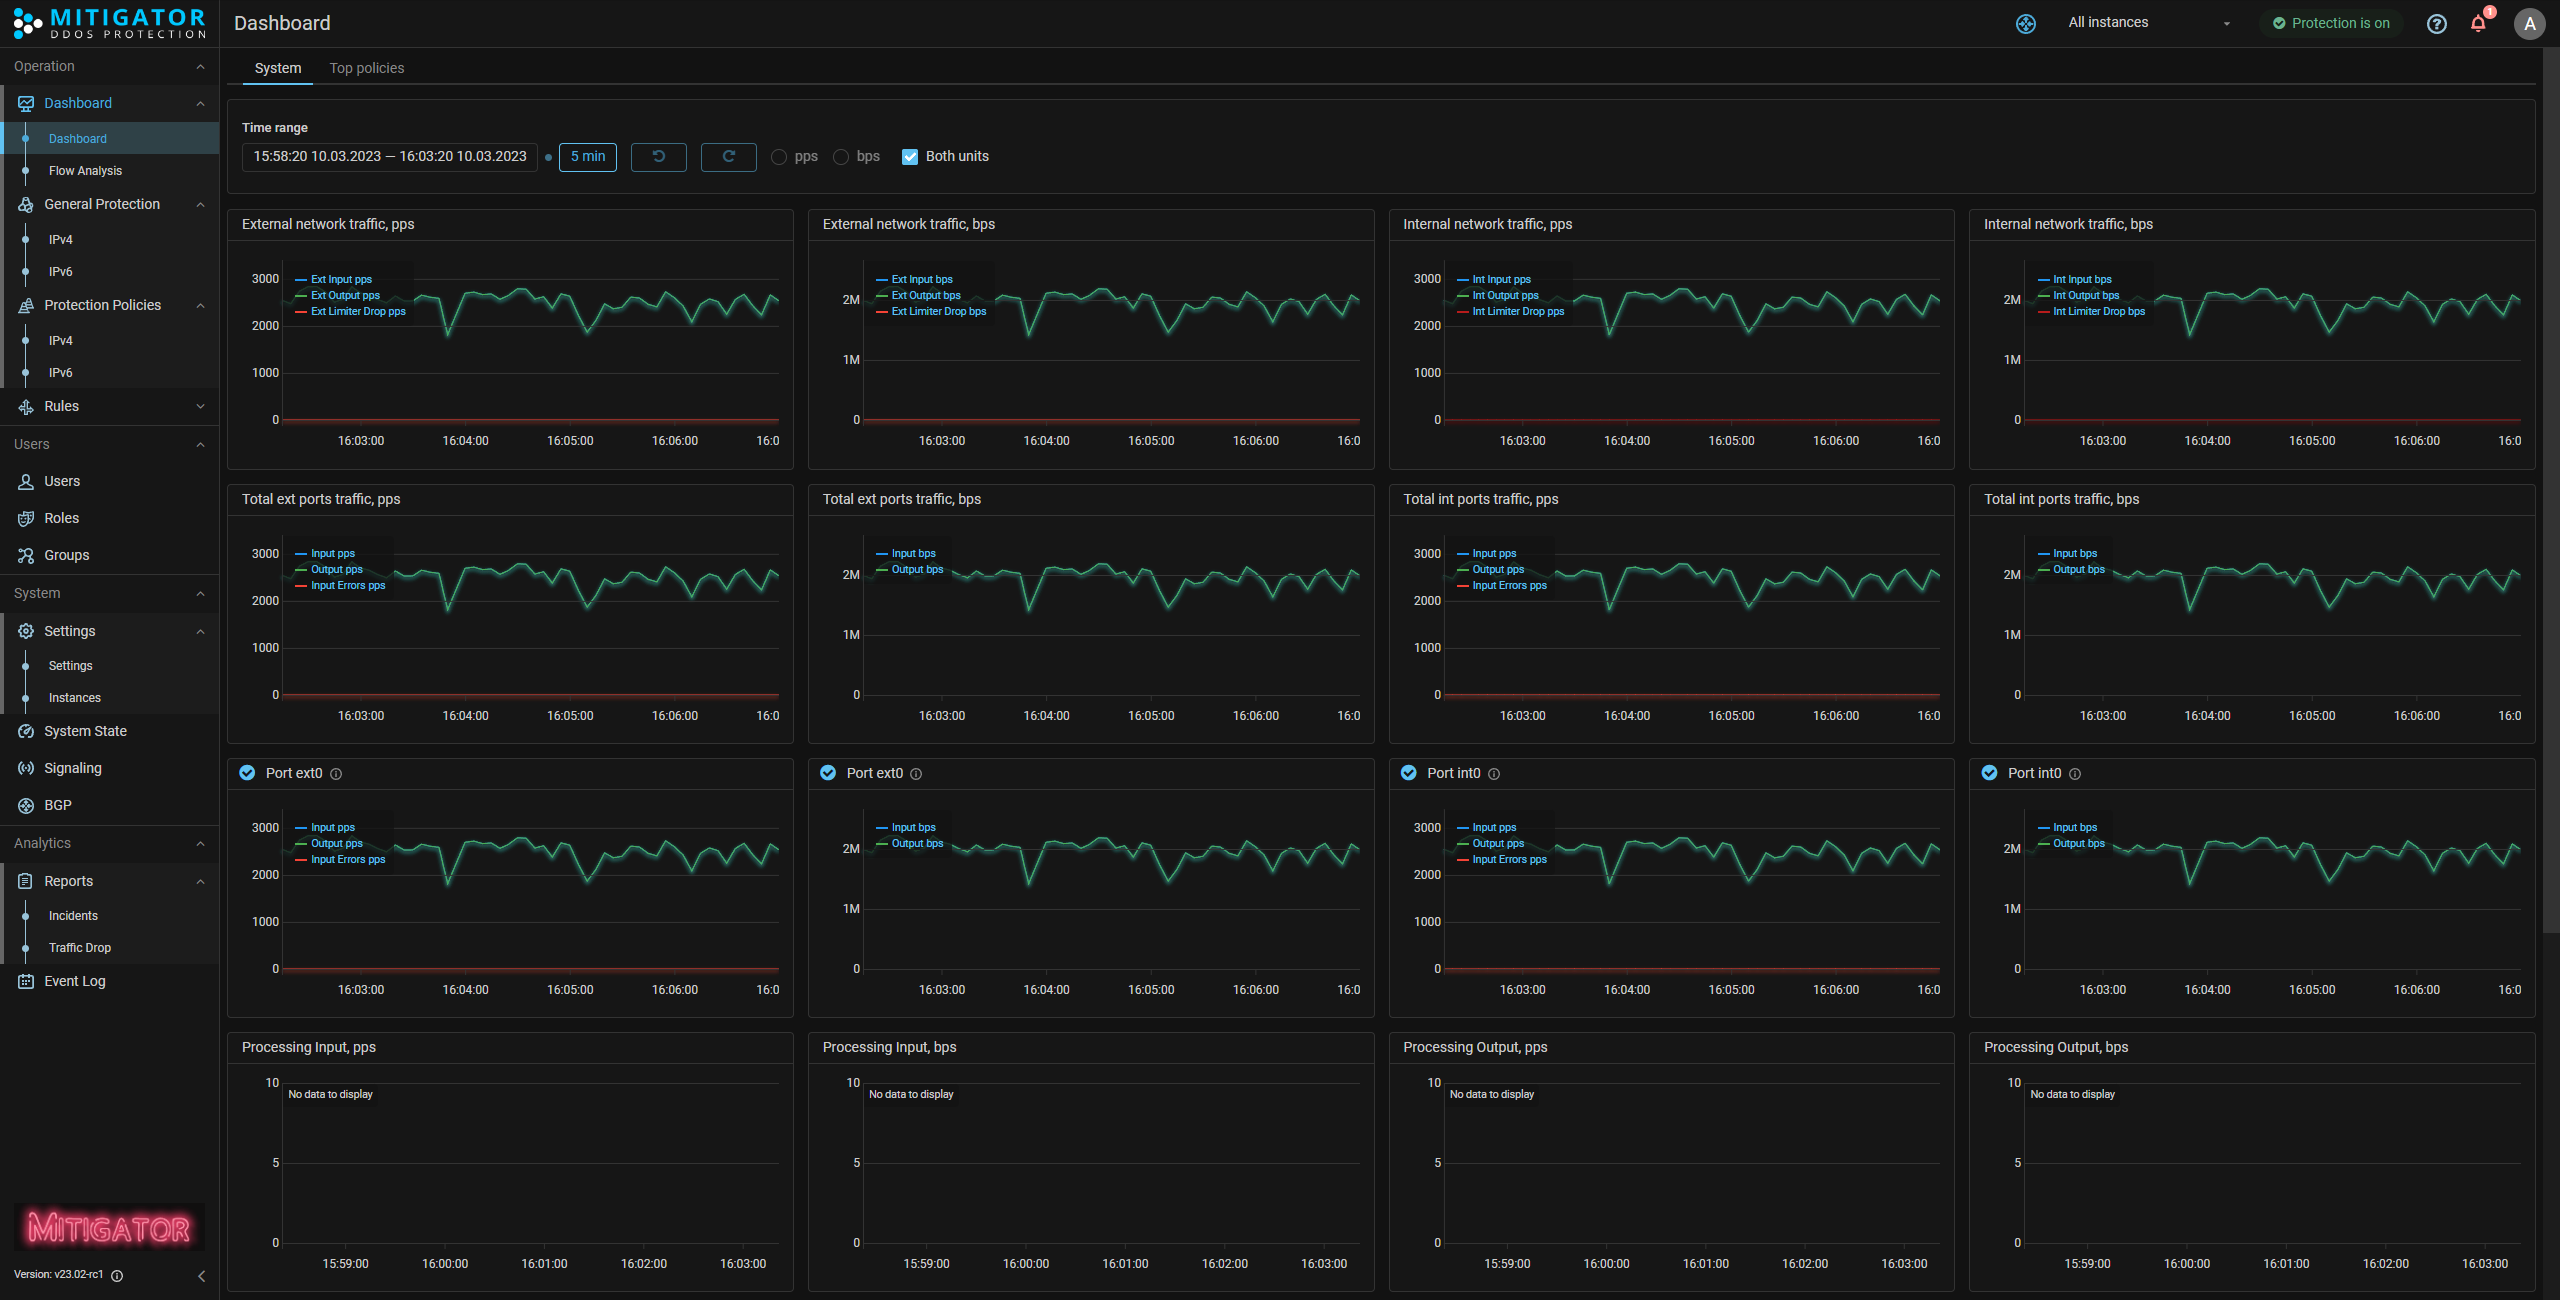Switch to the Top policies tab
Image resolution: width=2560 pixels, height=1300 pixels.
[x=366, y=68]
